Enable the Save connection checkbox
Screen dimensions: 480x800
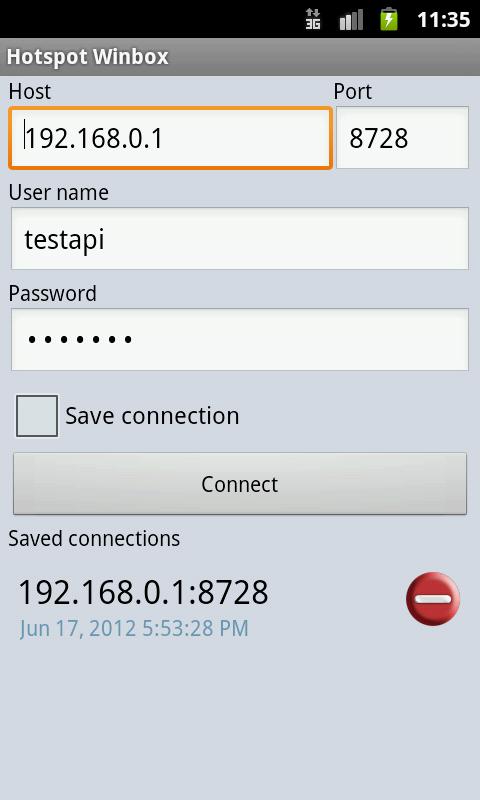point(37,416)
